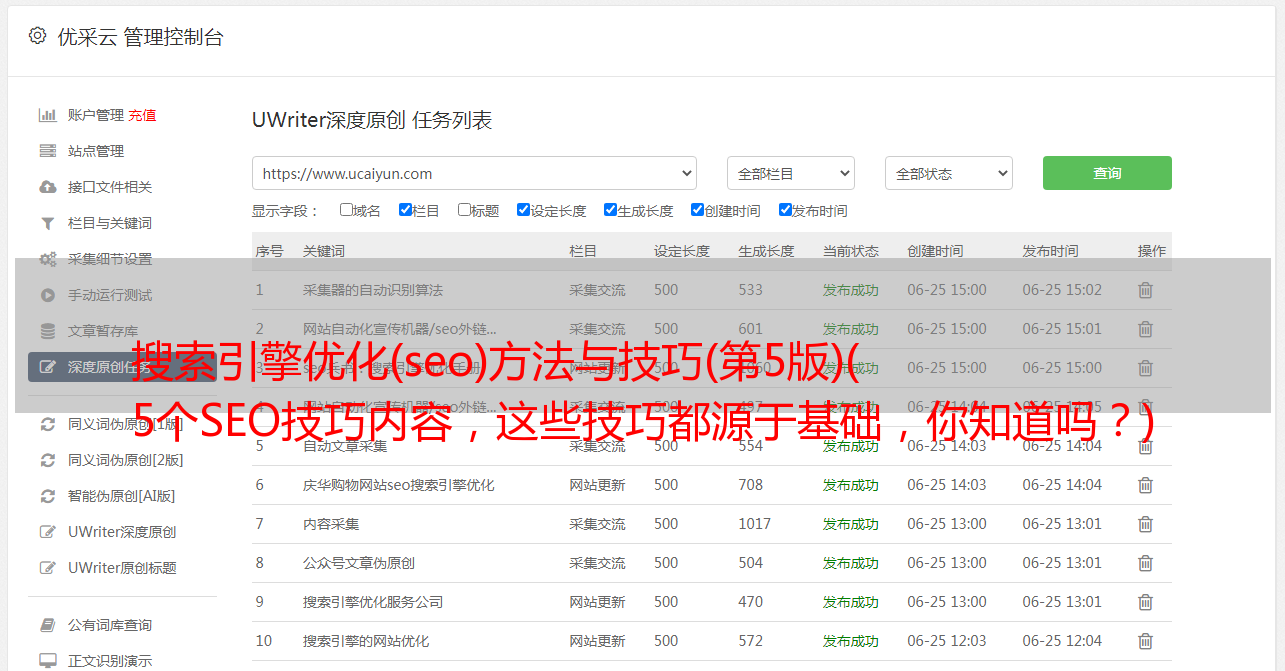The height and width of the screenshot is (671, 1285).
Task: Click the 优采云 管理控制台 title
Action: (x=140, y=37)
